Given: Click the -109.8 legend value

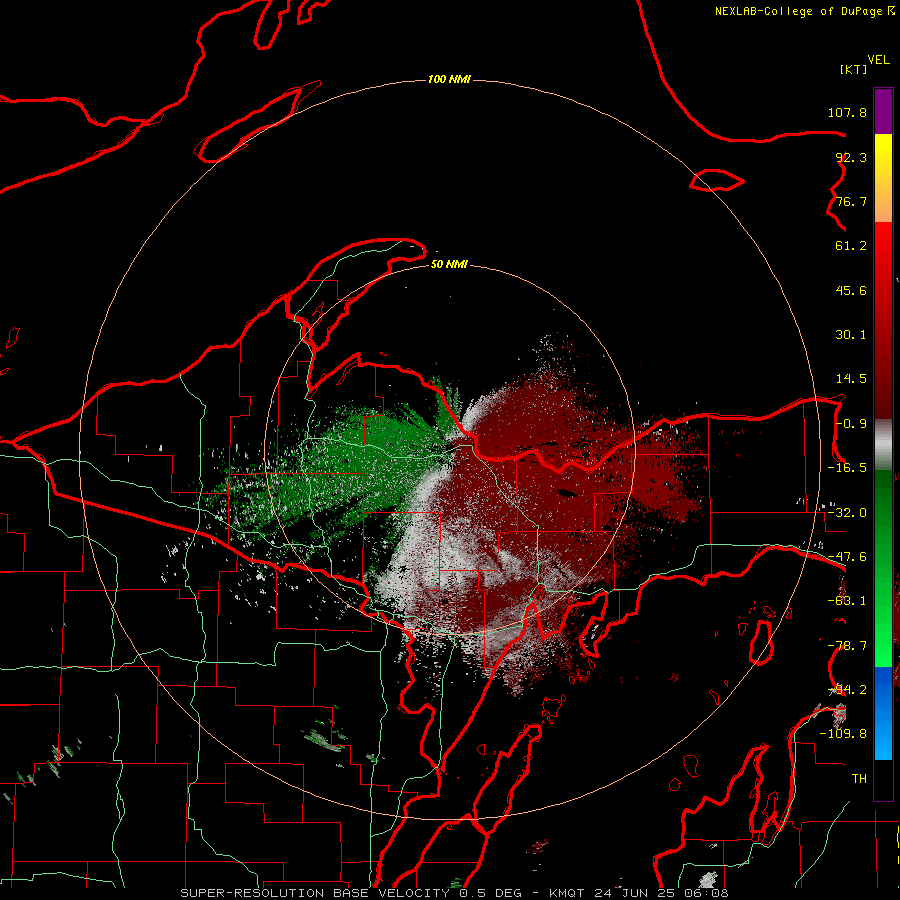Looking at the screenshot, I should [x=843, y=734].
